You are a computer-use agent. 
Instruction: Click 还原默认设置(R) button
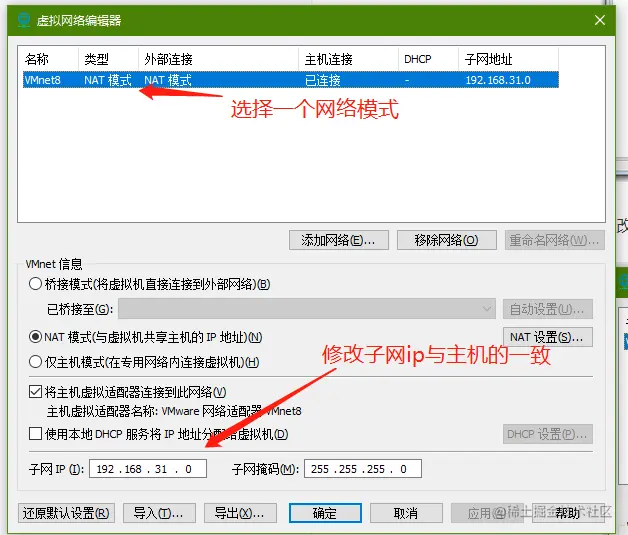point(66,513)
